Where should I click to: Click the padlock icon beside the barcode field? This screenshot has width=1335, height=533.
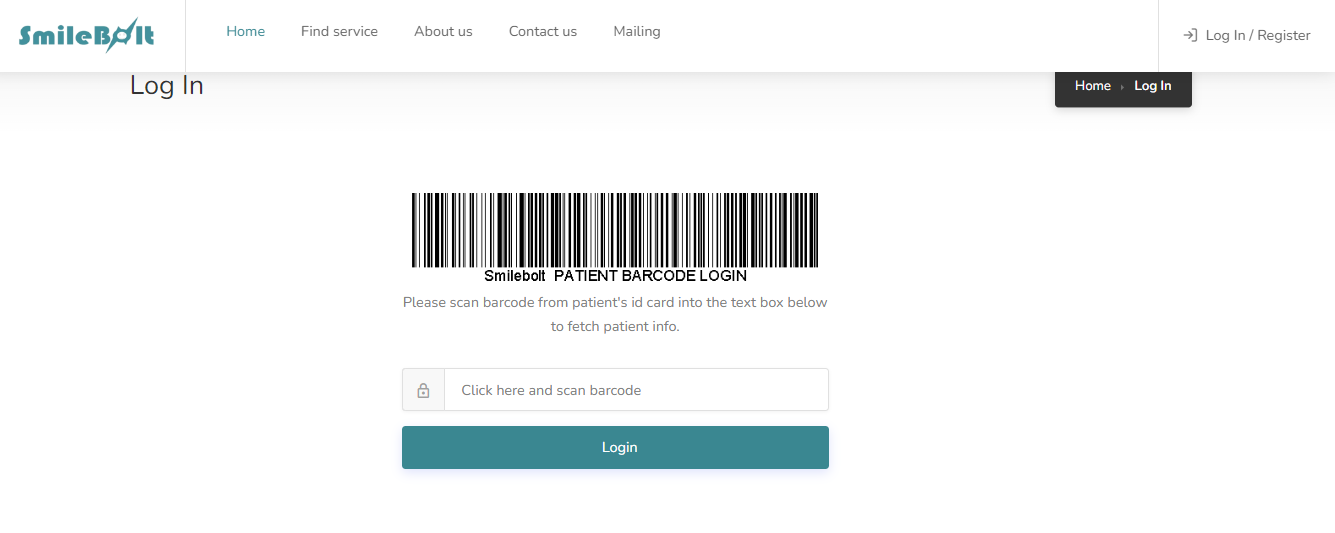click(x=423, y=390)
